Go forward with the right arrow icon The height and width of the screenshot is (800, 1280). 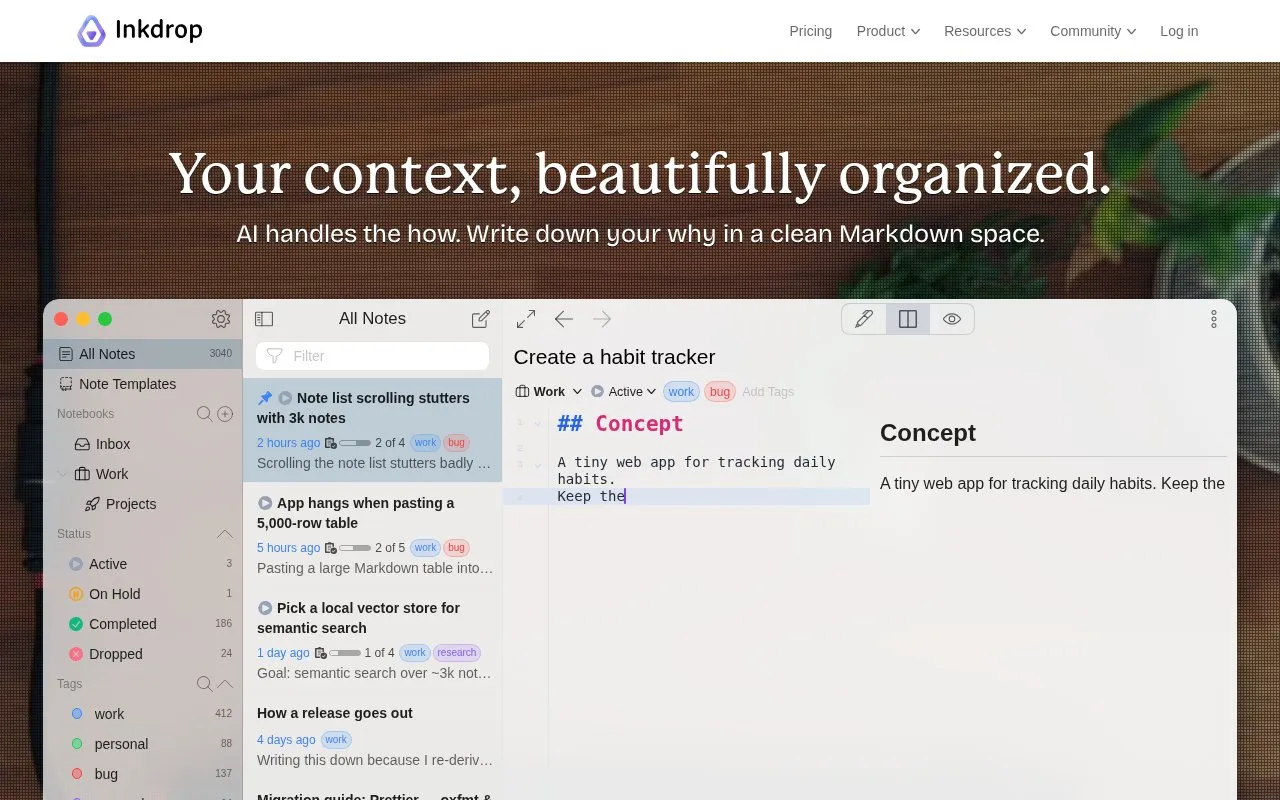point(602,319)
